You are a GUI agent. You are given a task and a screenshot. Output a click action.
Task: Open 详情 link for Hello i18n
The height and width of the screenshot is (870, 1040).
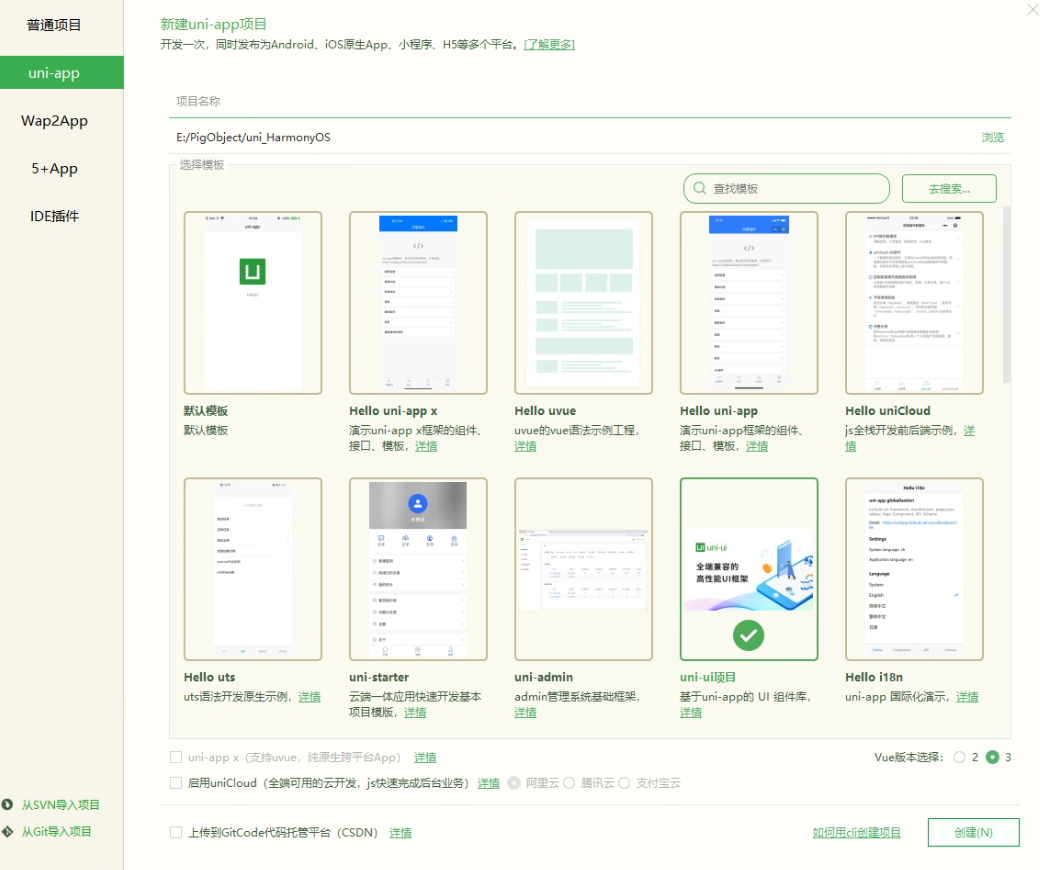coord(967,696)
